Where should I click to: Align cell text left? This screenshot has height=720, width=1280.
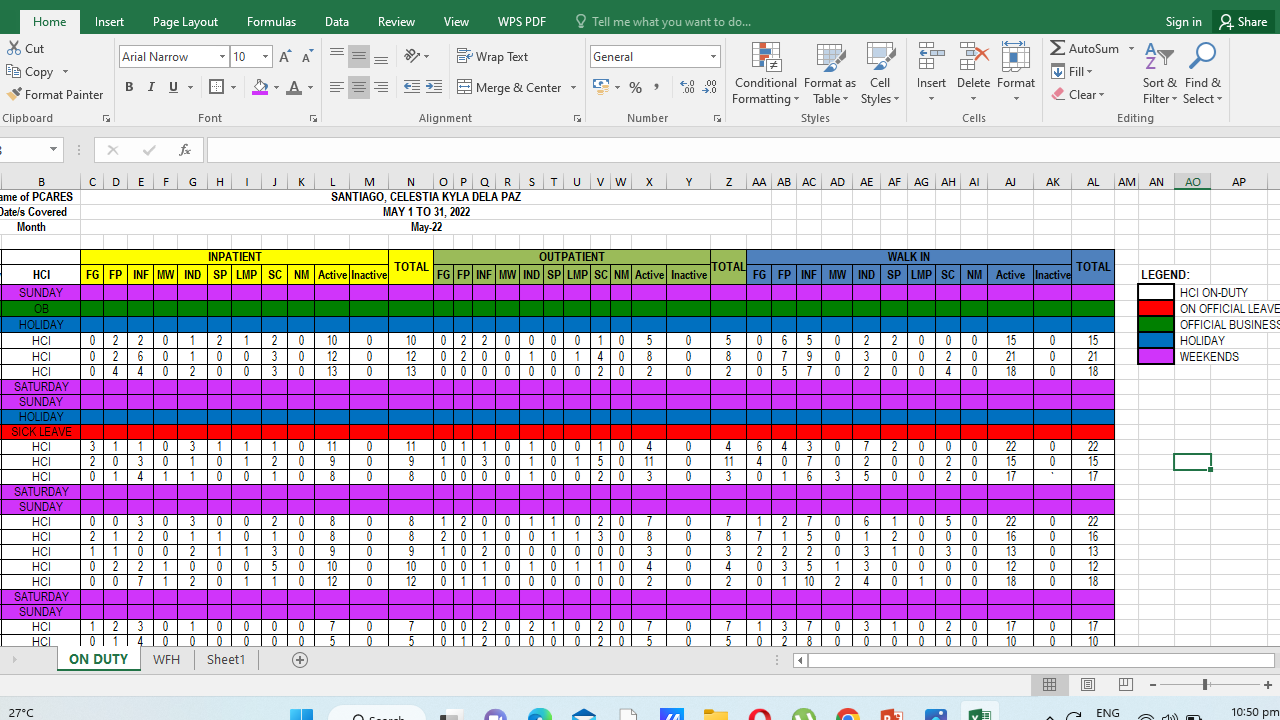[337, 88]
